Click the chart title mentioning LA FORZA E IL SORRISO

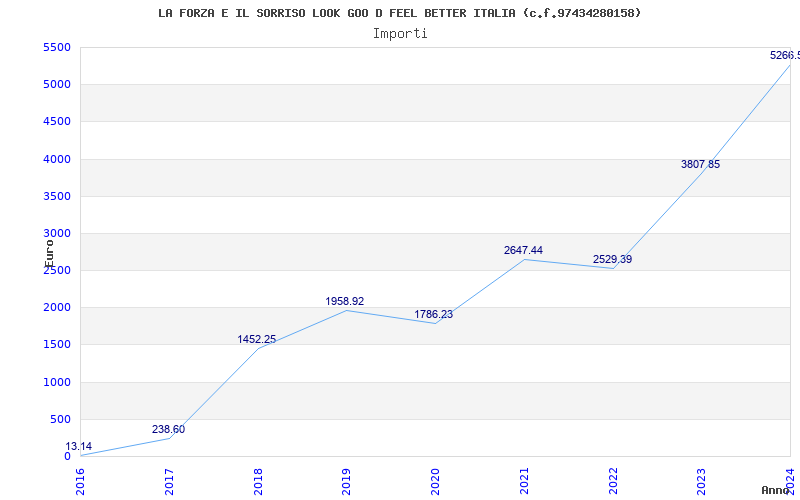click(x=399, y=13)
